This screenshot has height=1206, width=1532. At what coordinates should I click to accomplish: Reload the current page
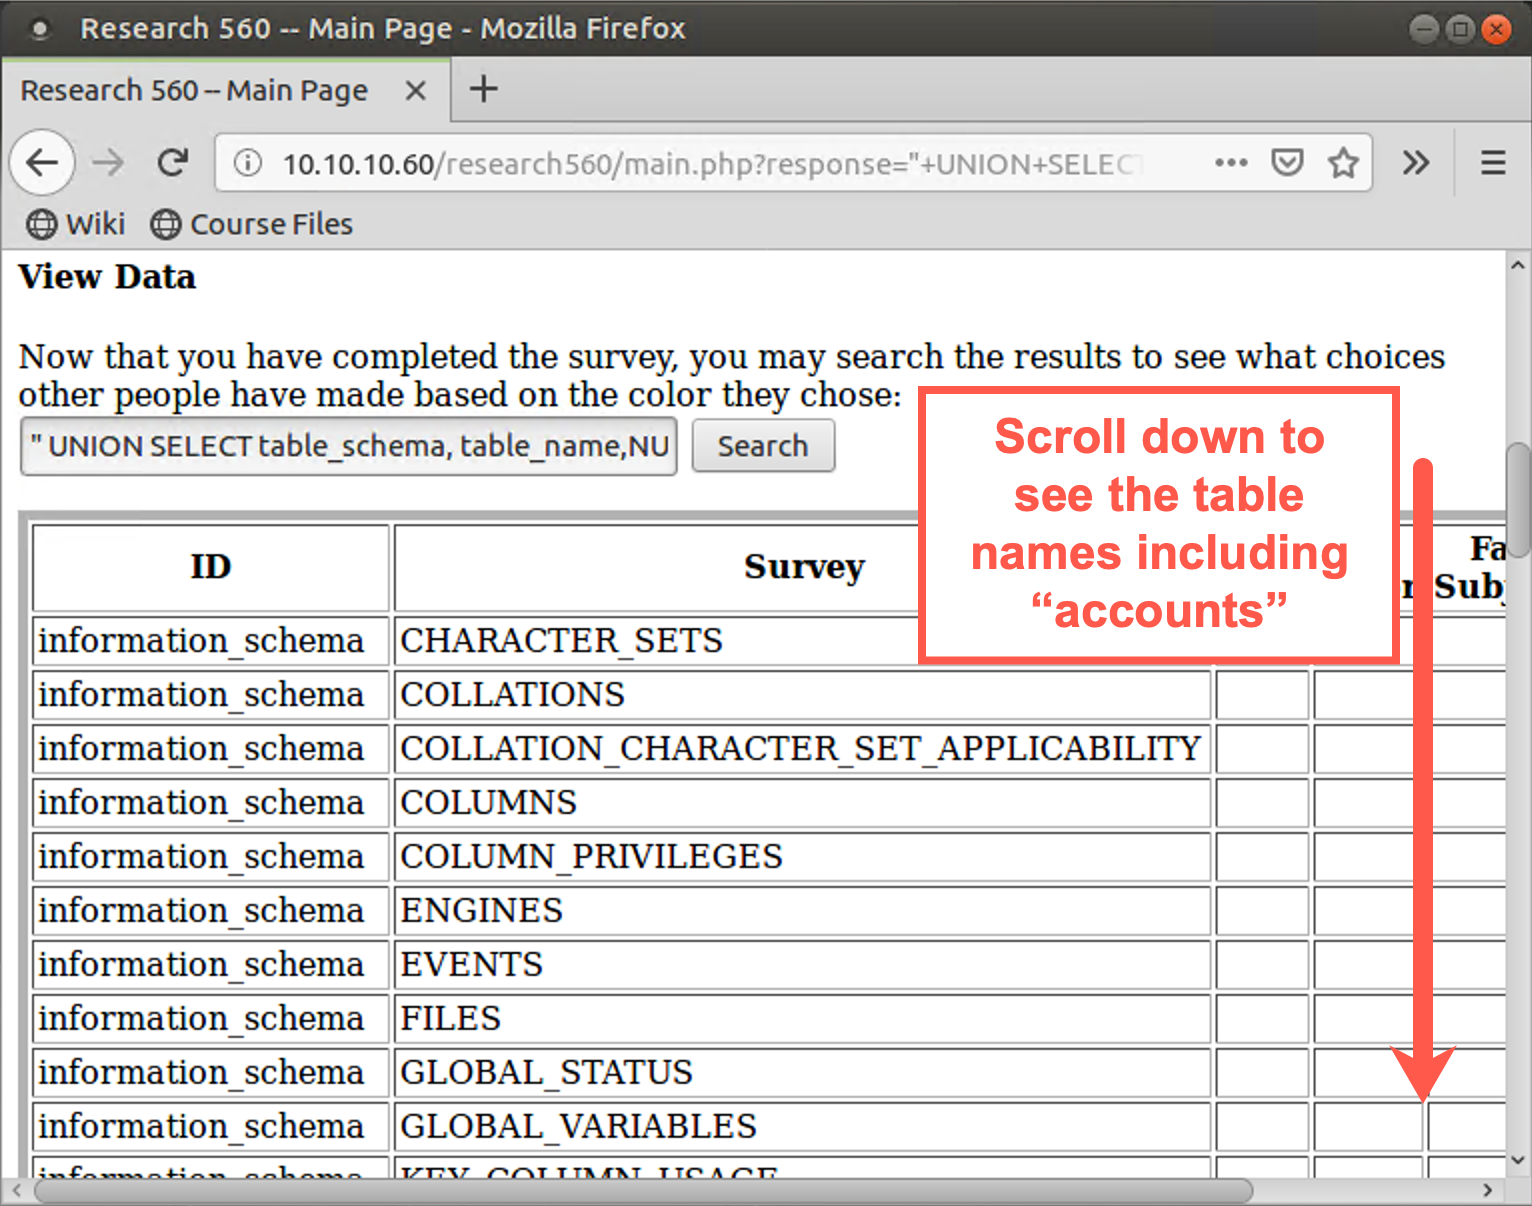tap(173, 162)
